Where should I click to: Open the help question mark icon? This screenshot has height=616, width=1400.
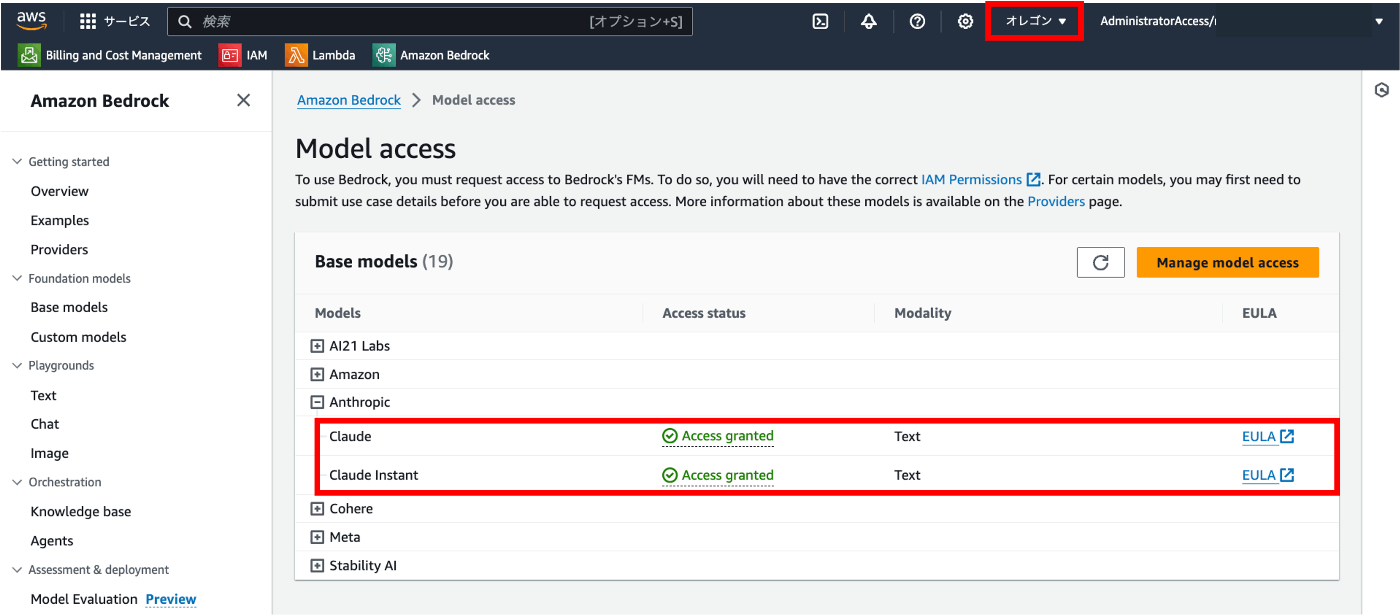917,21
